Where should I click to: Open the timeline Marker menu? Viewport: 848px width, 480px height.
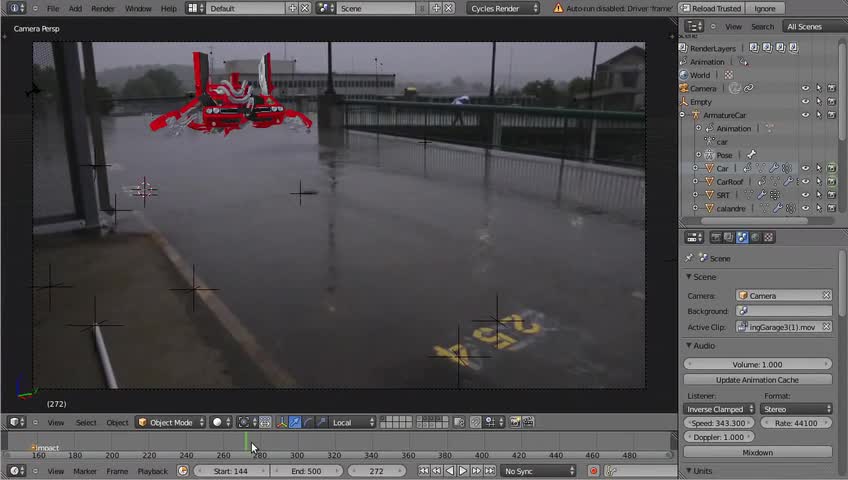(x=85, y=471)
